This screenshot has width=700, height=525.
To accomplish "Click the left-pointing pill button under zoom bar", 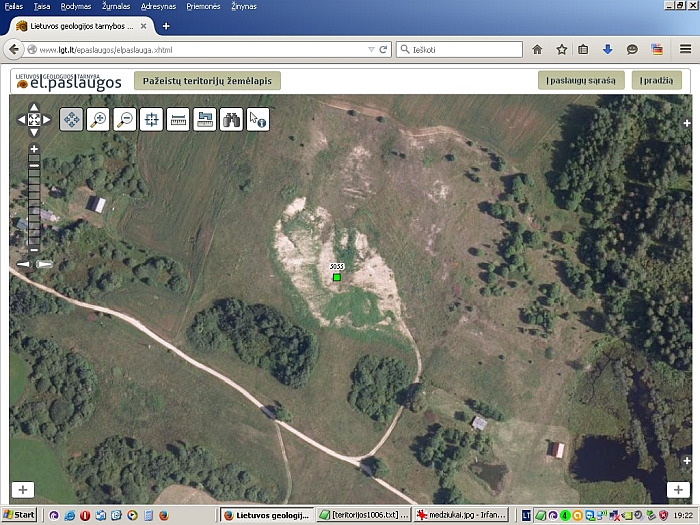I will pyautogui.click(x=23, y=264).
